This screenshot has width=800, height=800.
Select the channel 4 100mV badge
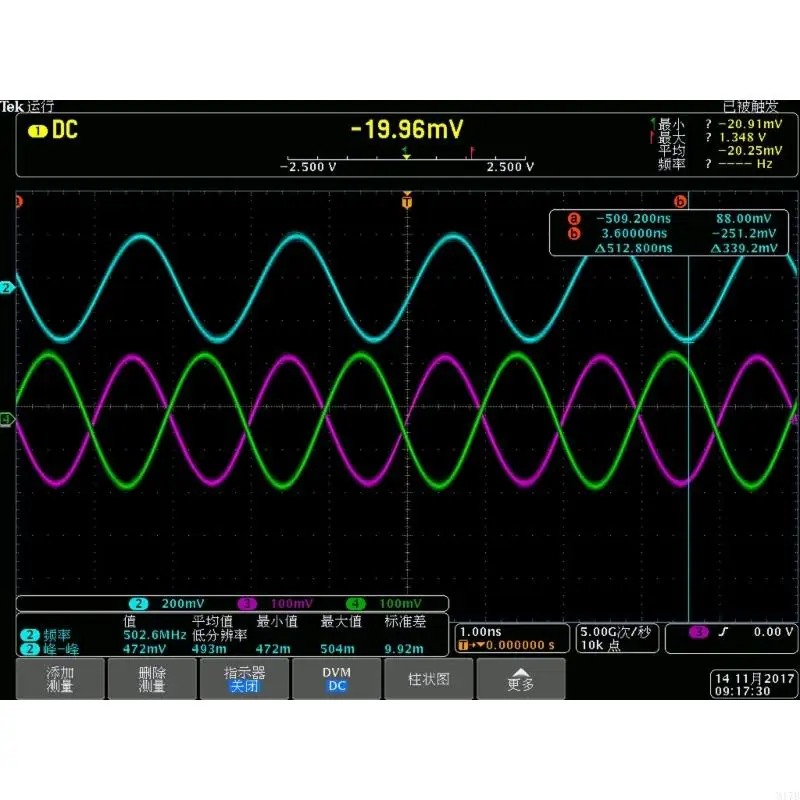(x=378, y=603)
